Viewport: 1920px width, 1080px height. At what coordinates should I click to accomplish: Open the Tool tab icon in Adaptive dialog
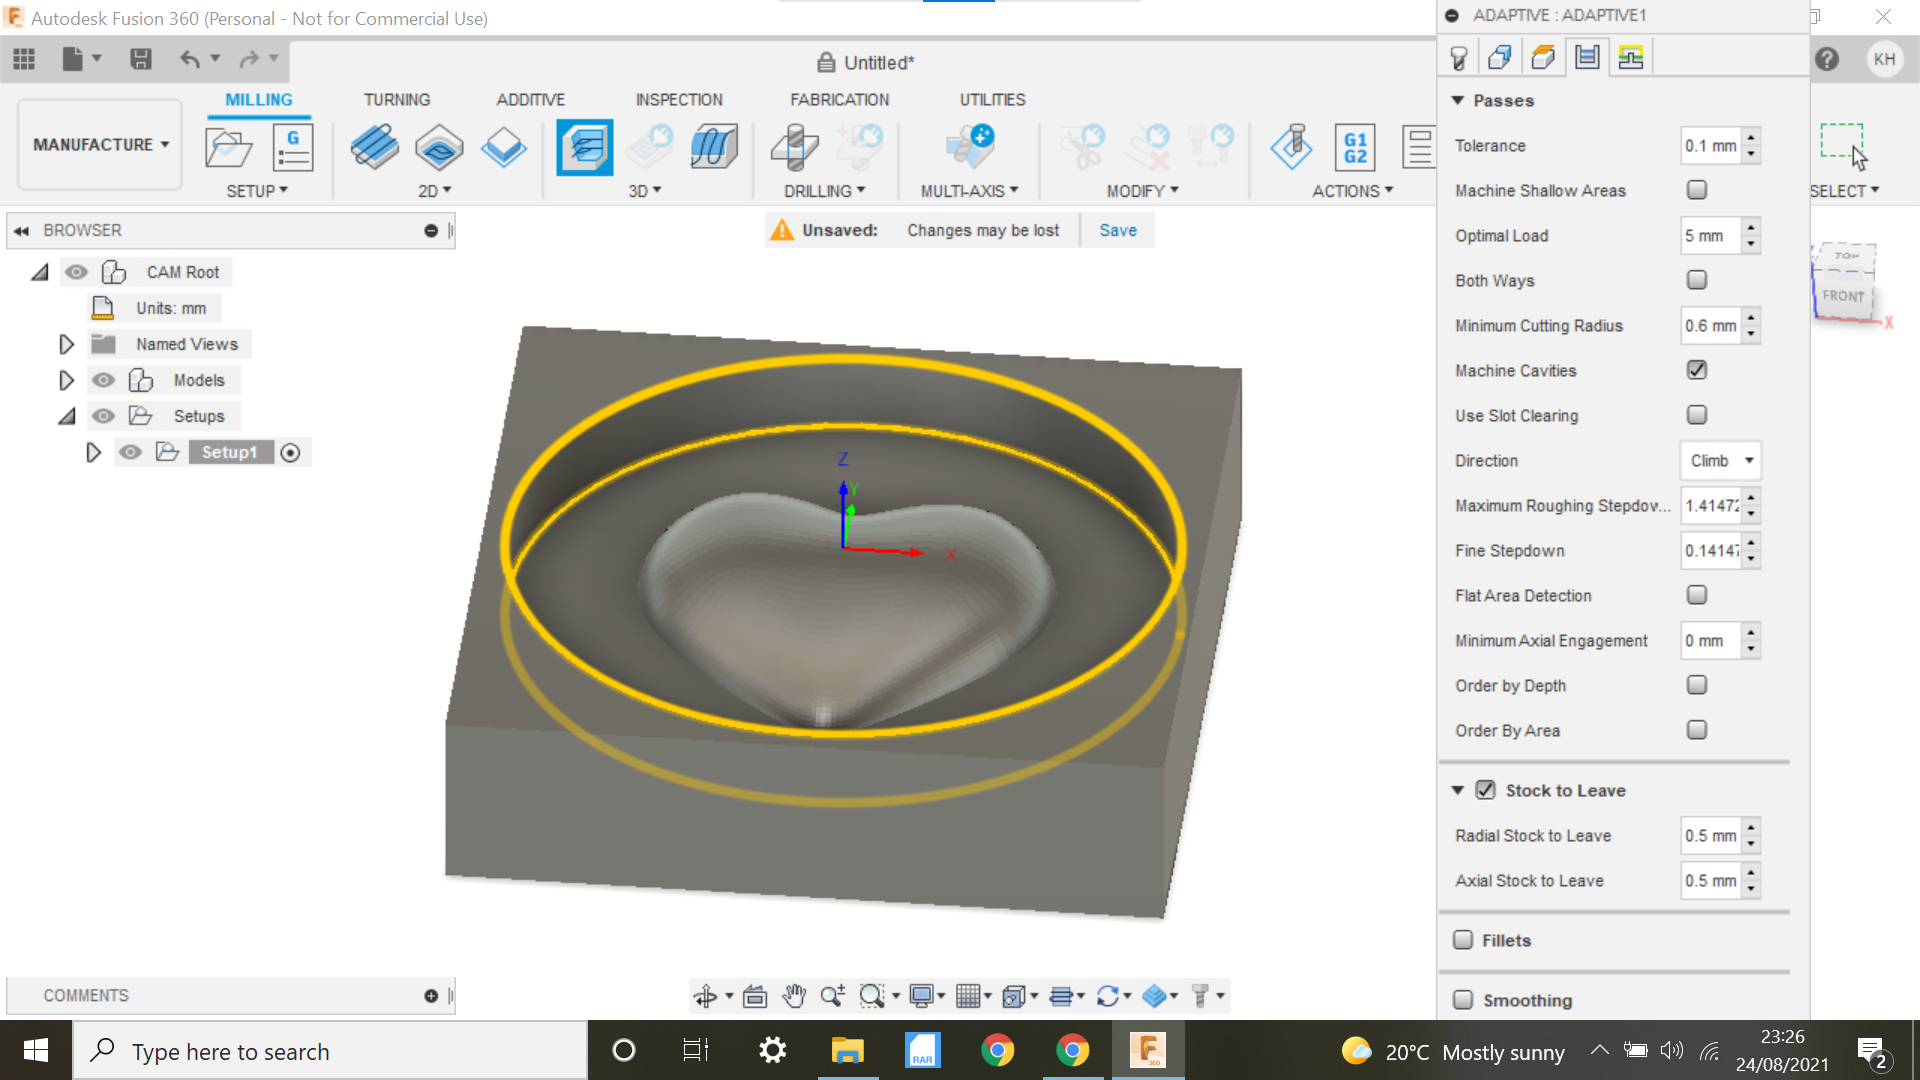click(1459, 58)
